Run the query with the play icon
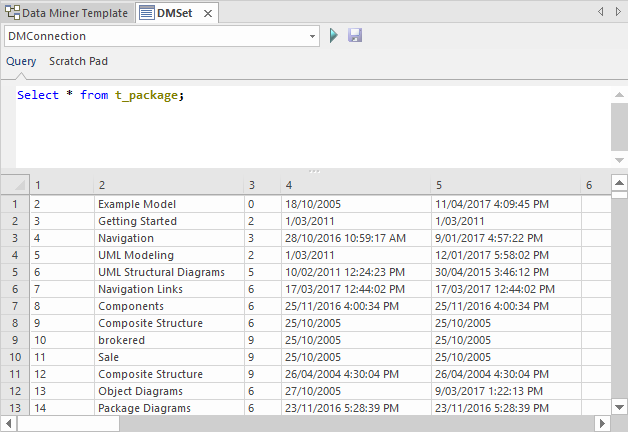This screenshot has height=432, width=628. (x=334, y=36)
